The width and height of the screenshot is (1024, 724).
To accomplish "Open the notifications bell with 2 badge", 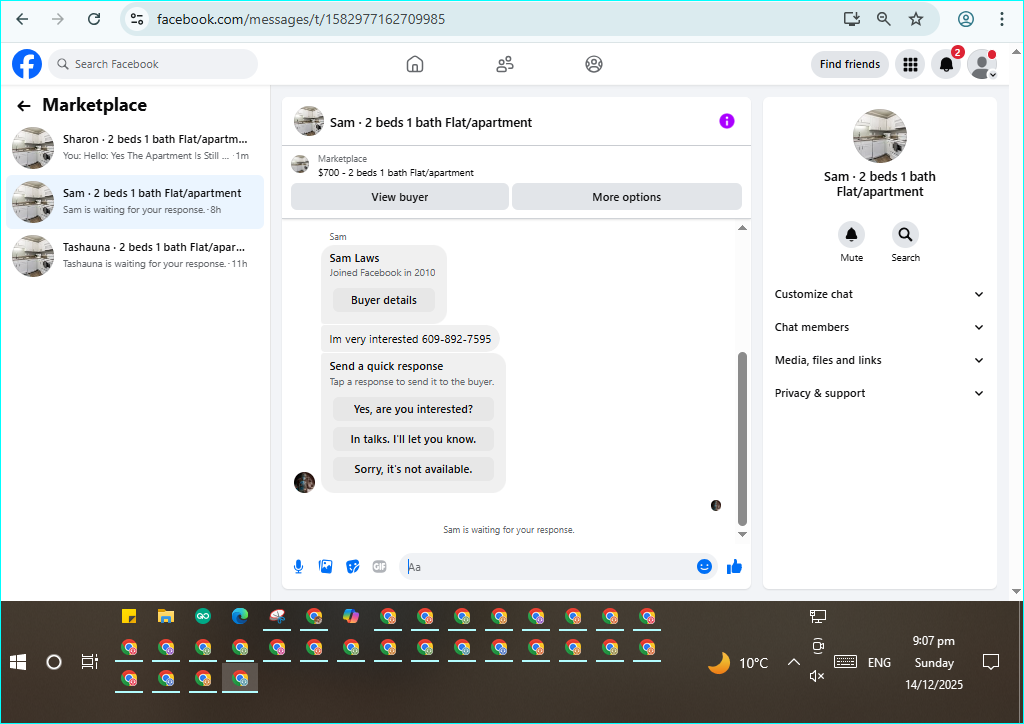I will [946, 64].
